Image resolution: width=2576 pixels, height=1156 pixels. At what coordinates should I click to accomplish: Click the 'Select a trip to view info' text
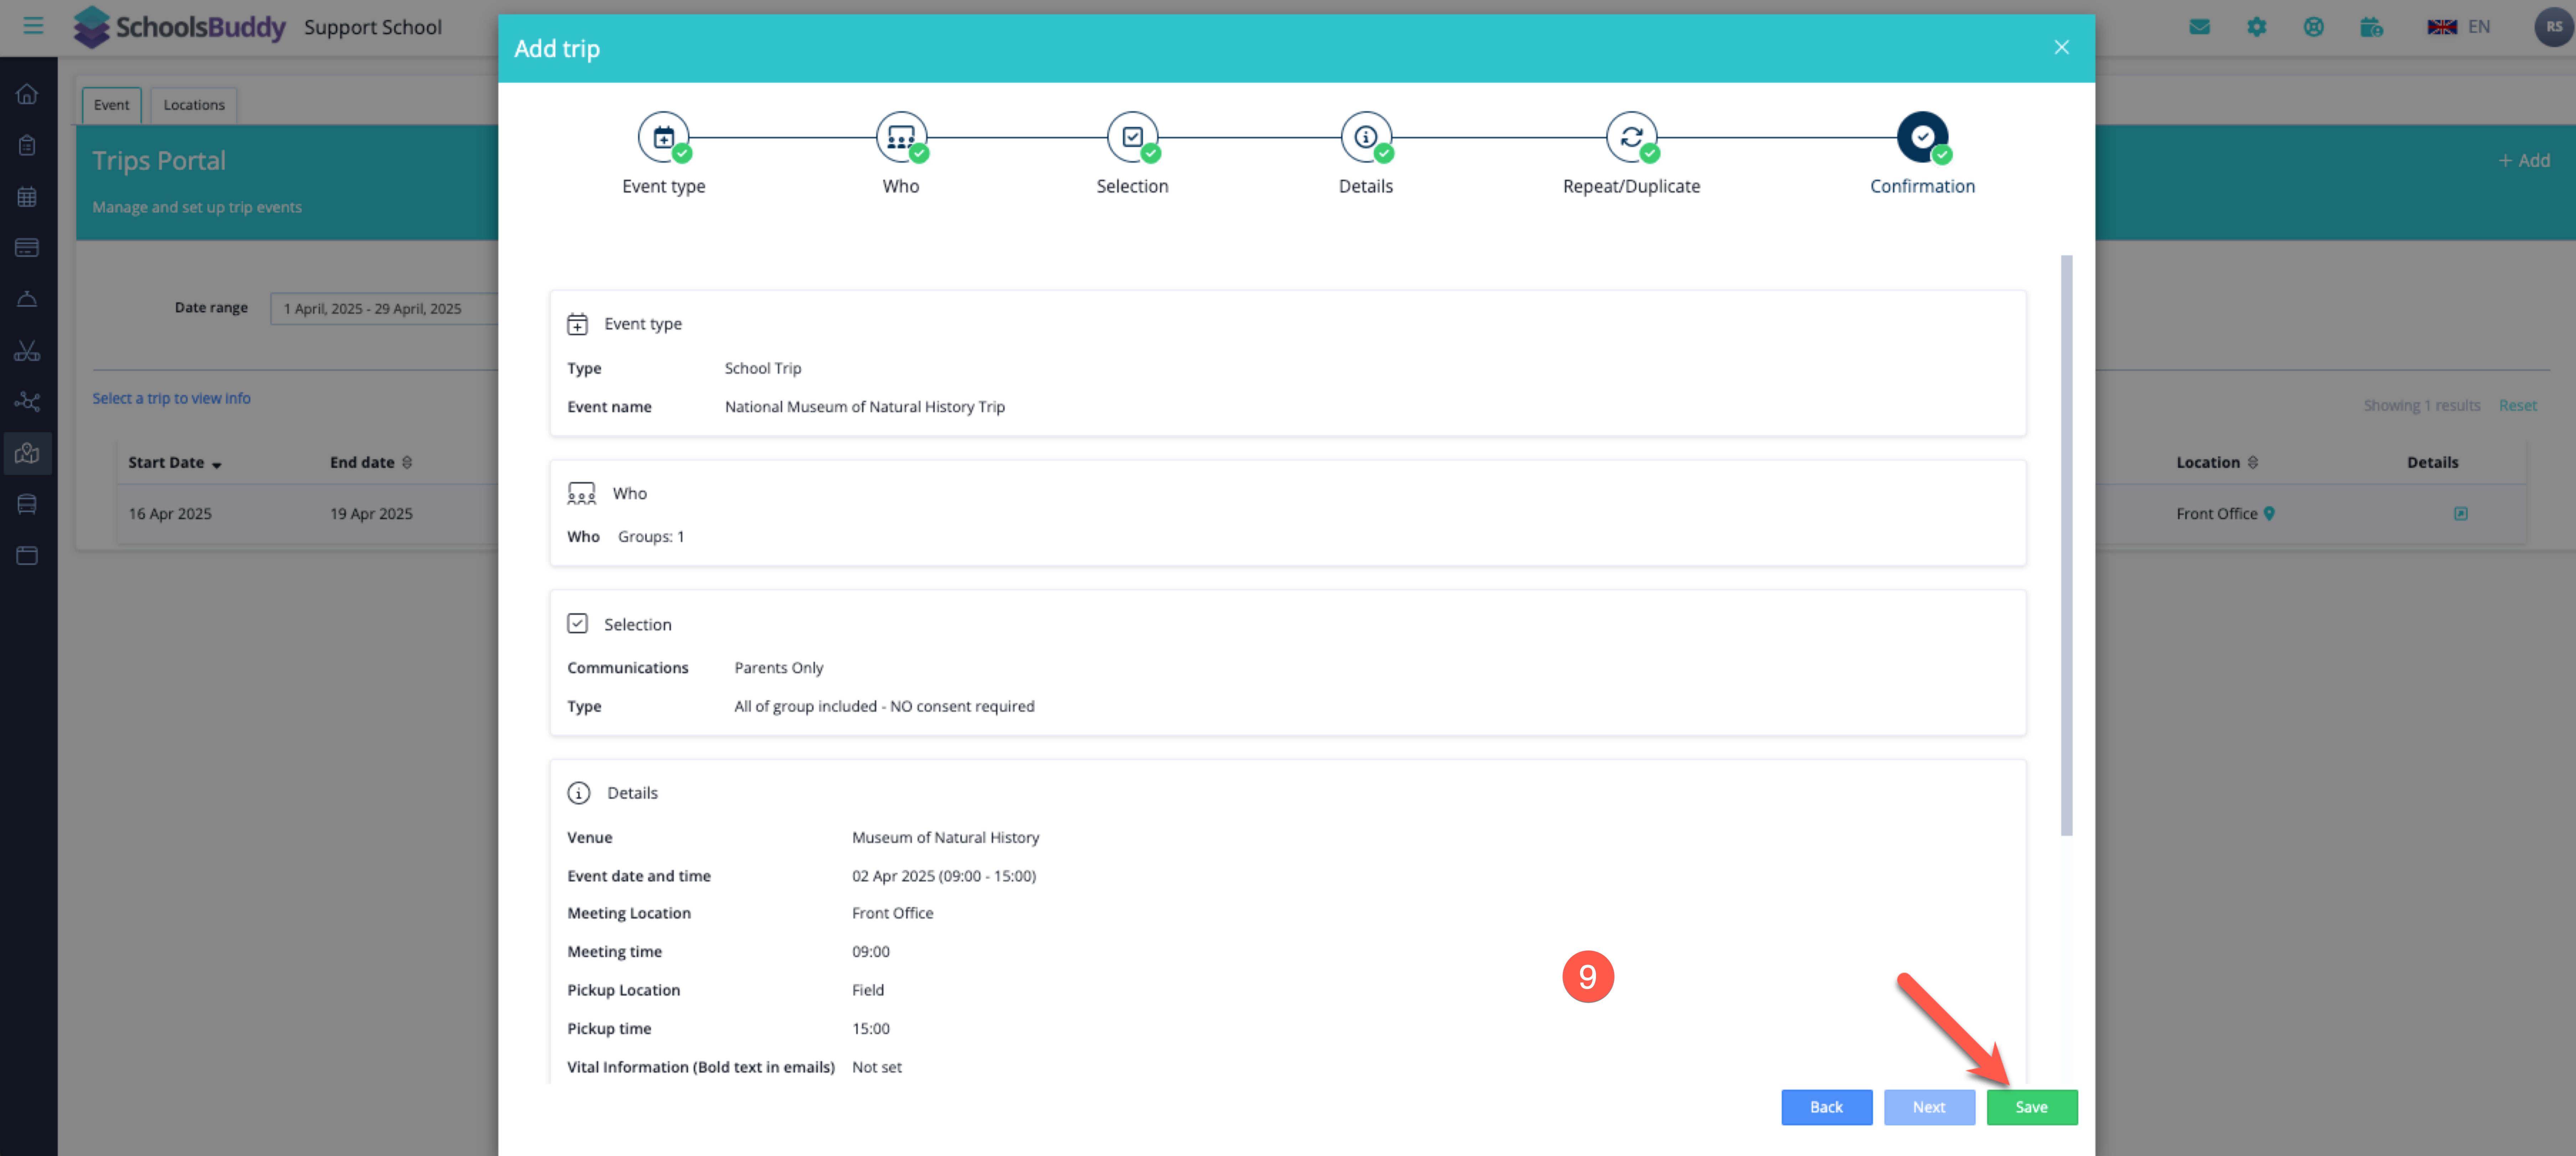pos(172,398)
